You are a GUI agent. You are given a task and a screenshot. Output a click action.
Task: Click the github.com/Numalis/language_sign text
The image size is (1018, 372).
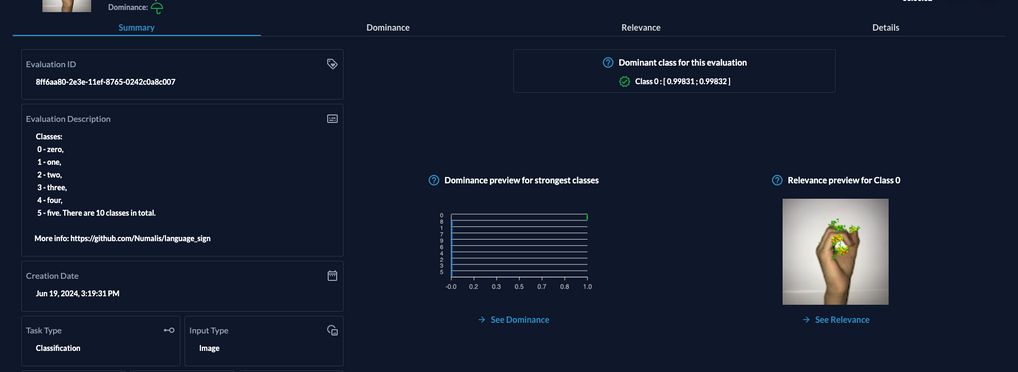click(x=140, y=238)
